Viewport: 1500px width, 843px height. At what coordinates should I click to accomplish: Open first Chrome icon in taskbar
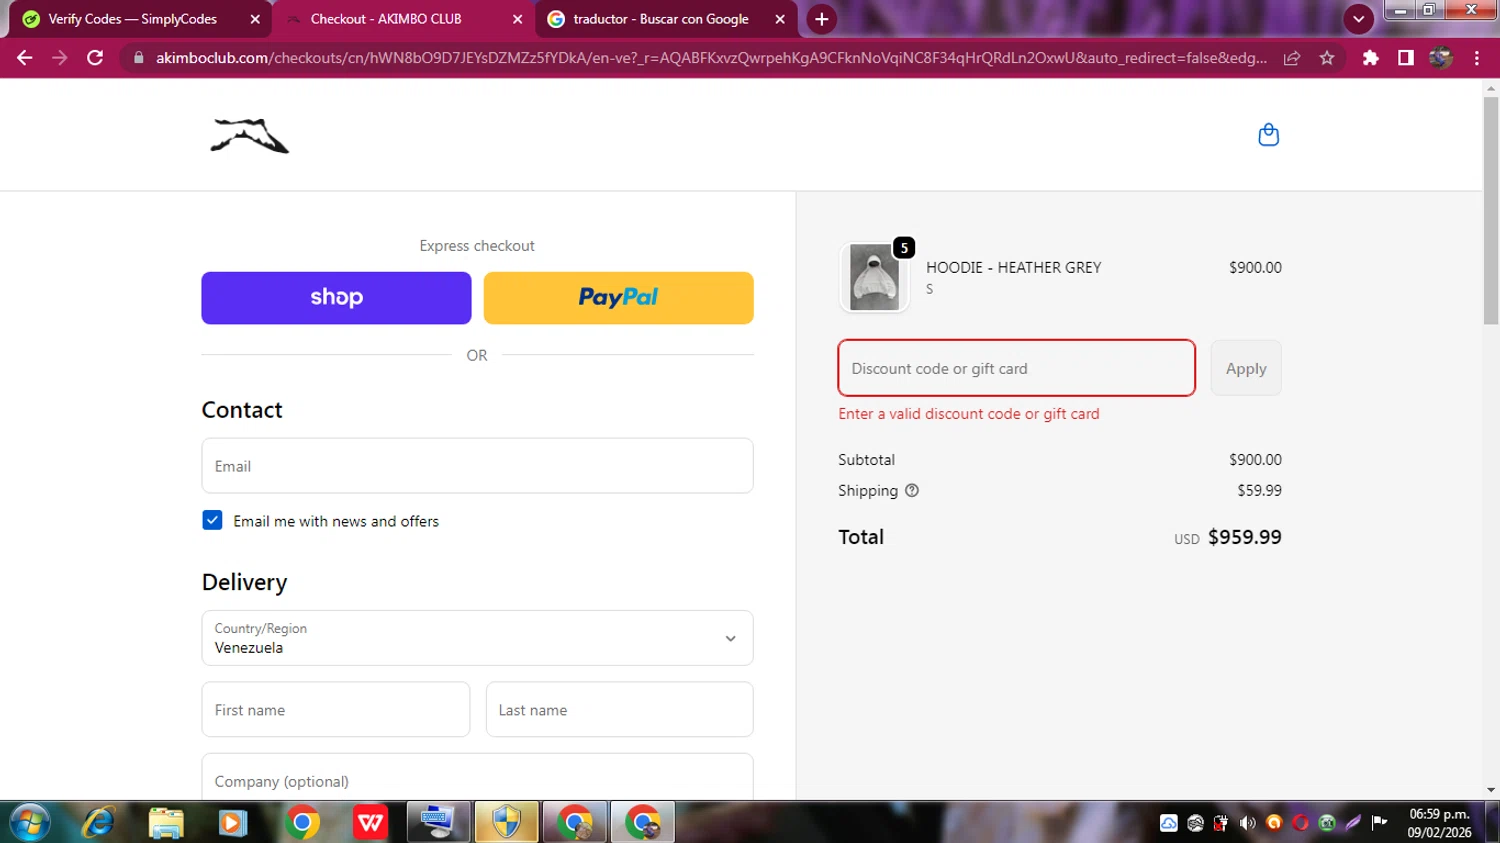(x=302, y=823)
